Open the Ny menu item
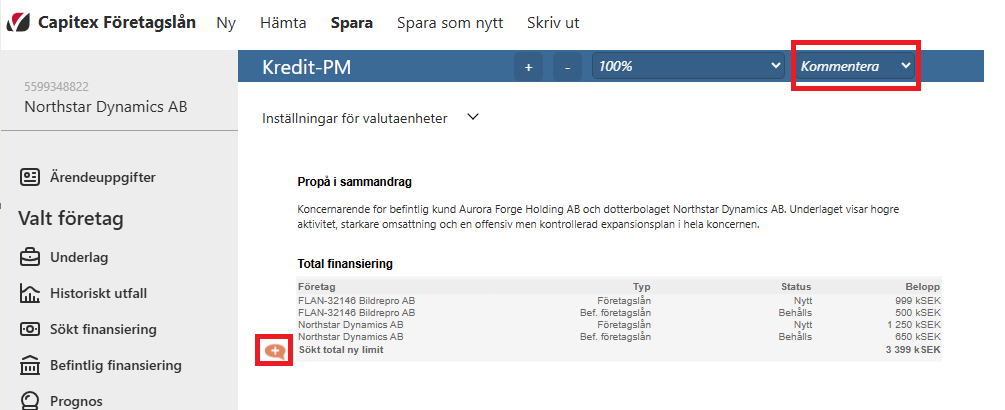 pyautogui.click(x=226, y=23)
